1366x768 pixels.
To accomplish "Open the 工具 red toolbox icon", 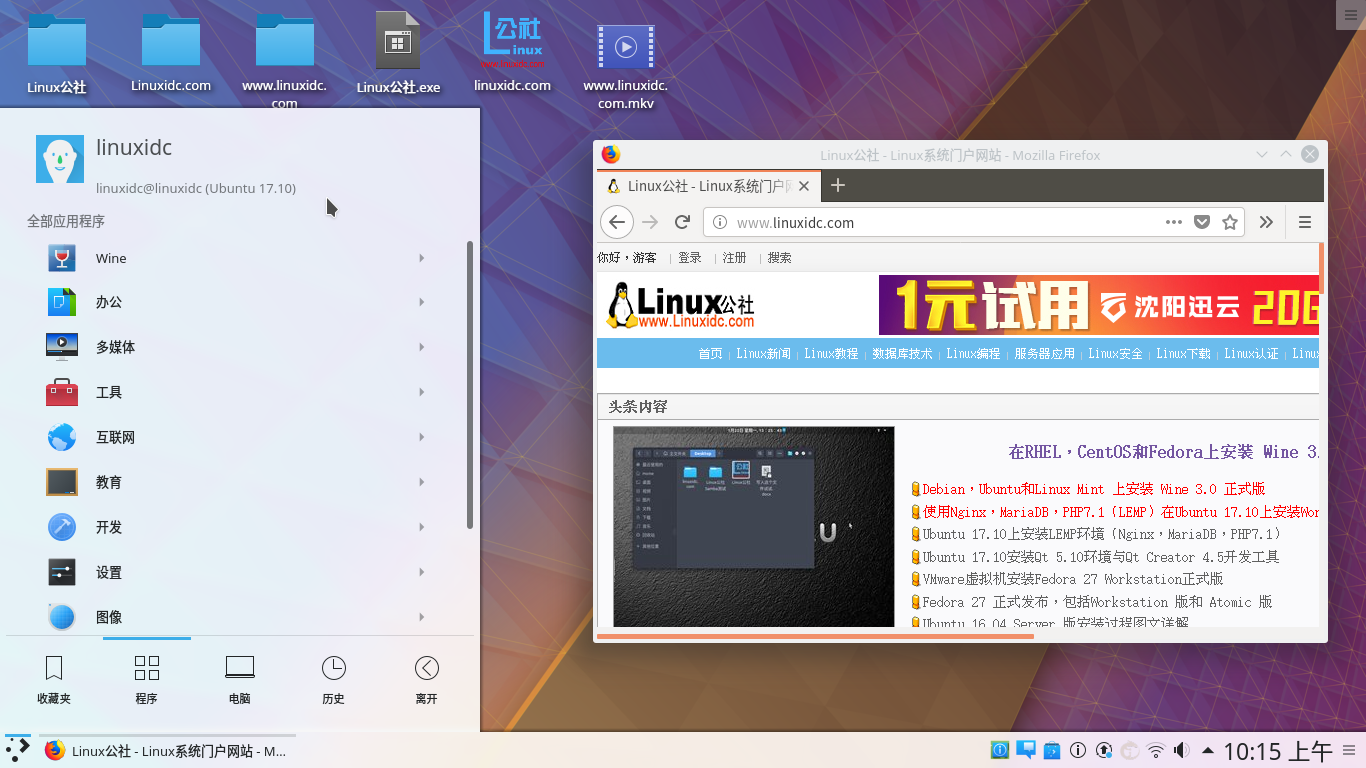I will 62,392.
